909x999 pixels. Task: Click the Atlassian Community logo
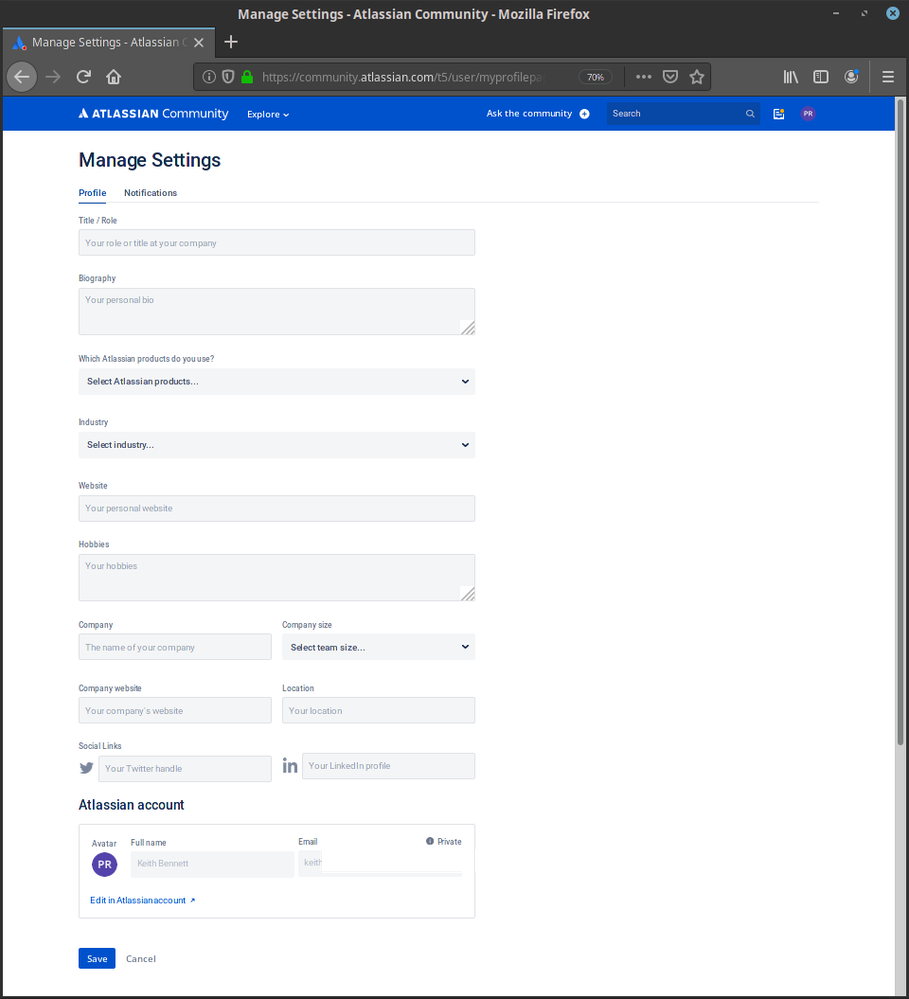(x=154, y=113)
